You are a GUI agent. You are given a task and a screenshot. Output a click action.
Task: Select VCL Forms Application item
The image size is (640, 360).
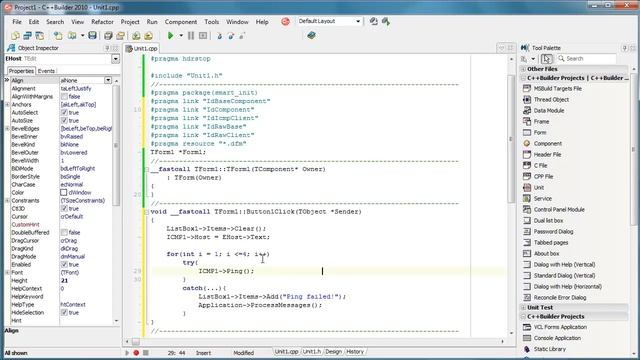[x=560, y=327]
